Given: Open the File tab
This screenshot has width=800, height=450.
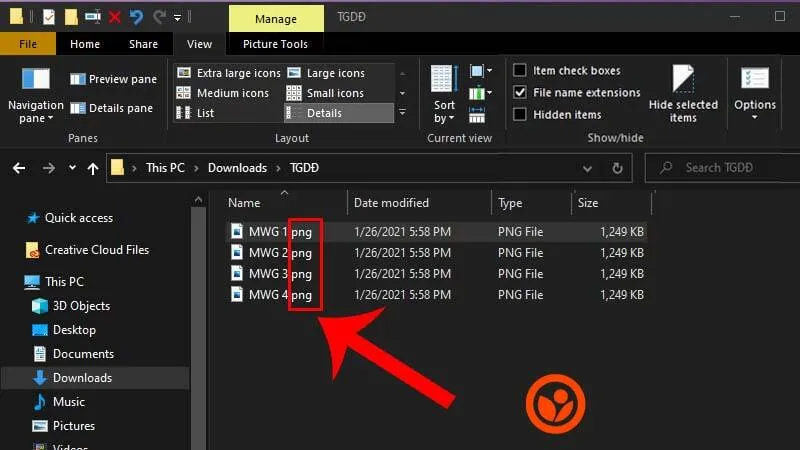Looking at the screenshot, I should [28, 44].
